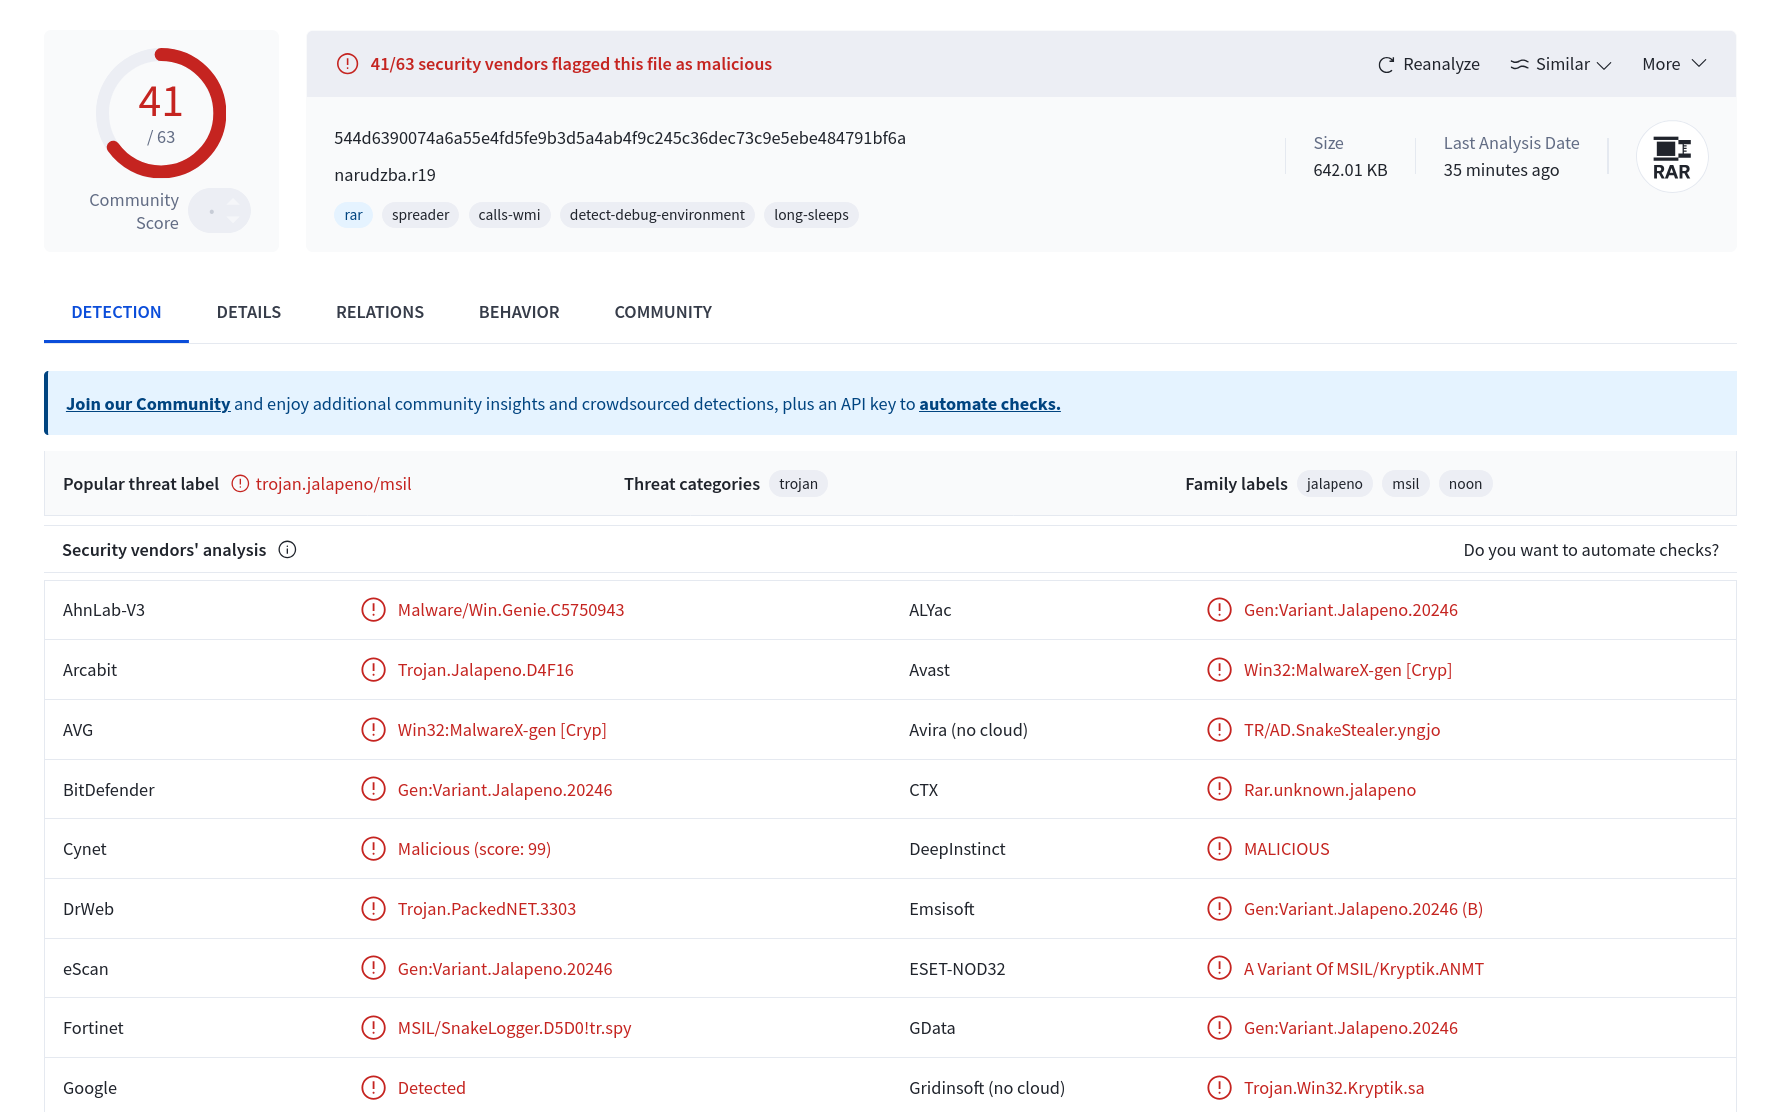Click the AhnLab-V3 detection alert icon
This screenshot has height=1112, width=1767.
point(373,610)
